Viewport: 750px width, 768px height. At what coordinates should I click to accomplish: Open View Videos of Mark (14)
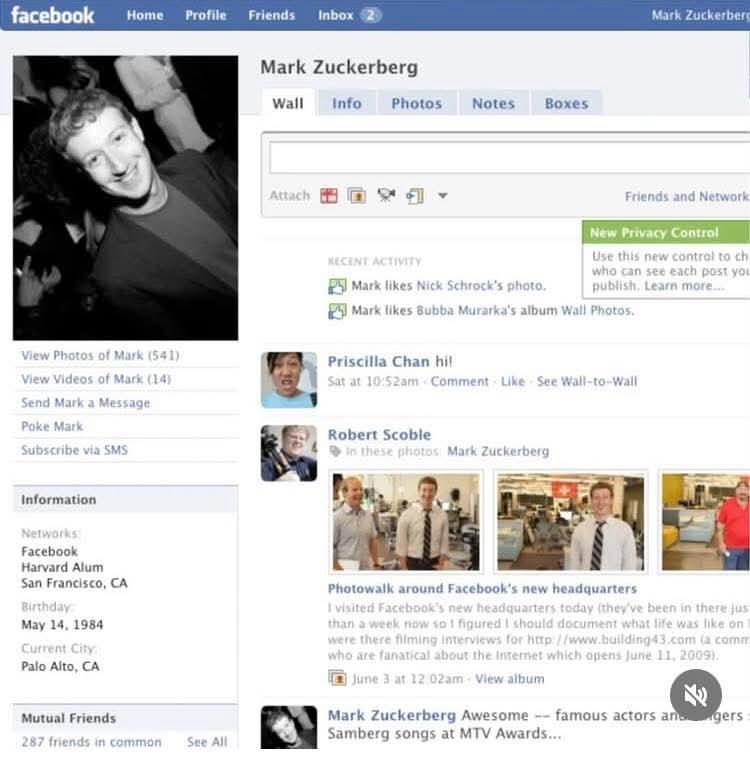96,379
